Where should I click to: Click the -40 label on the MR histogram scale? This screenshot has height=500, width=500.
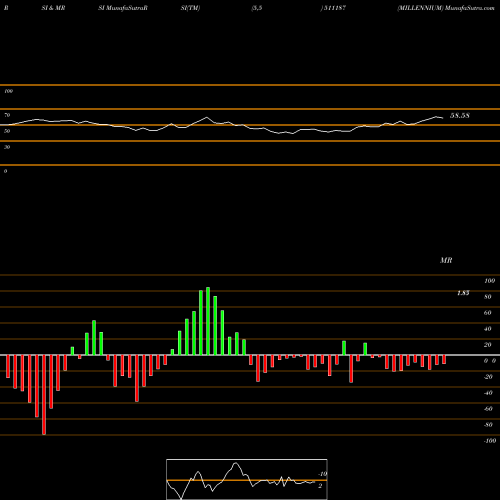(488, 393)
